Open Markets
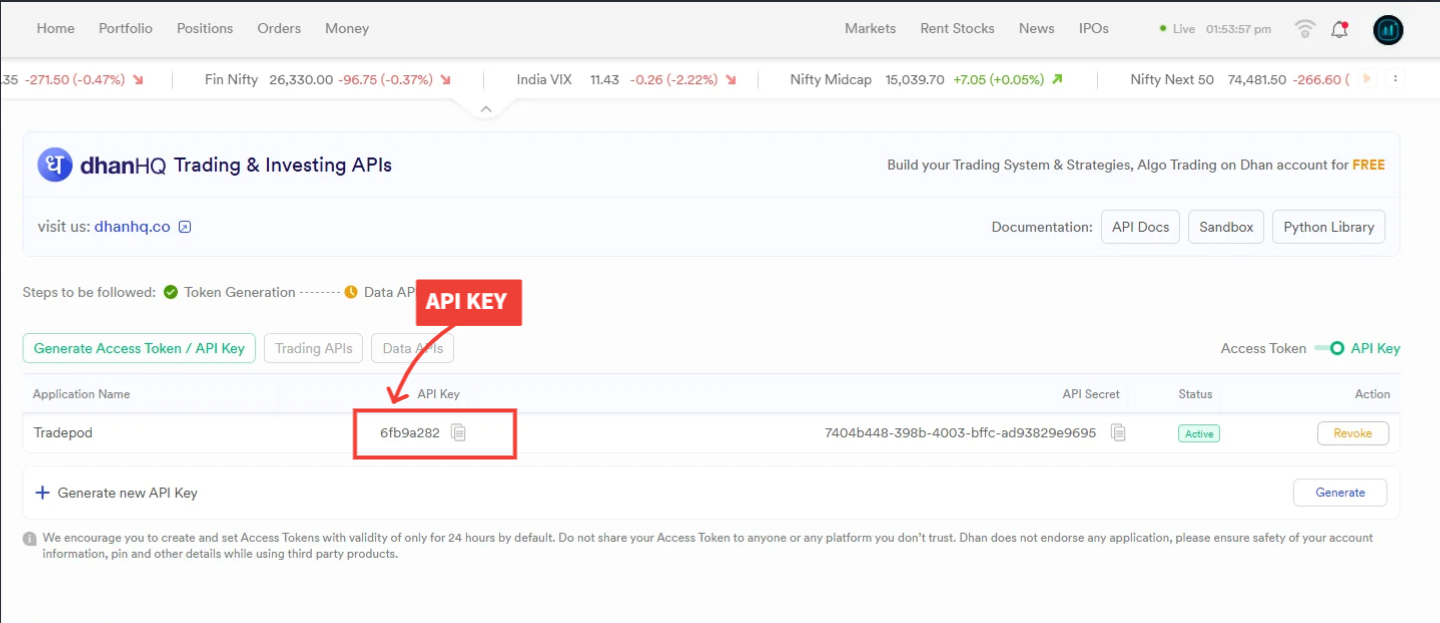1440x623 pixels. 870,29
